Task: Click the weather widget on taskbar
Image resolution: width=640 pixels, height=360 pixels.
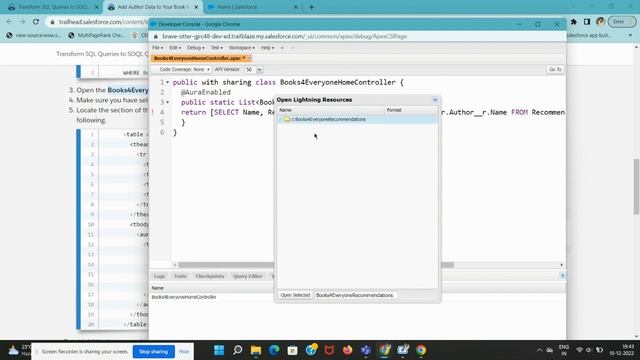Action: (18, 350)
